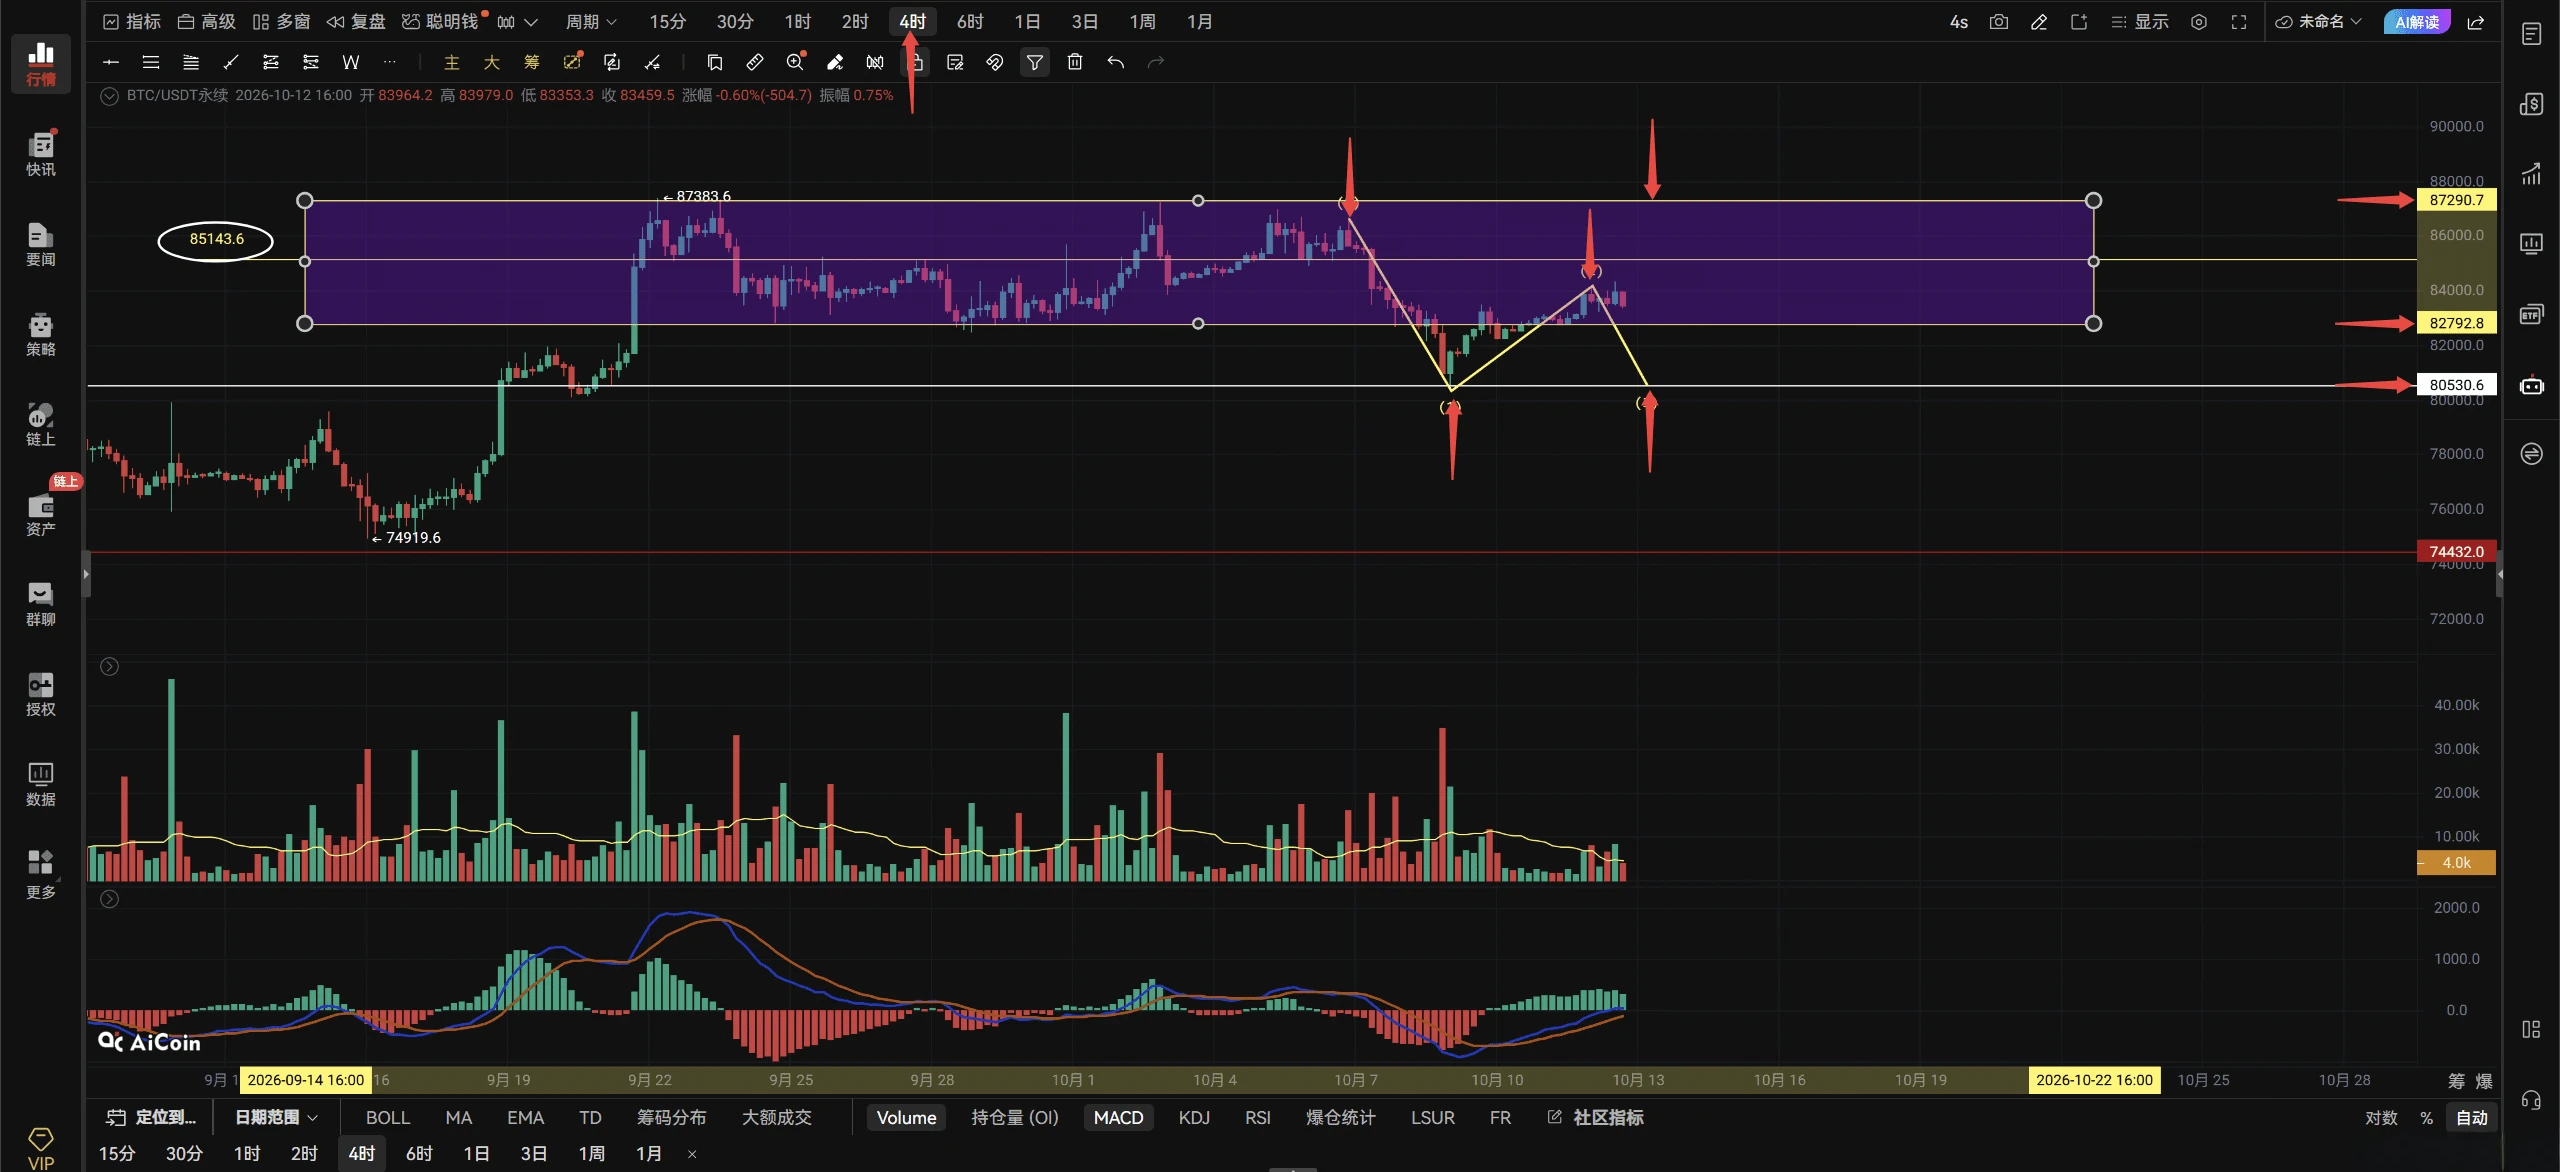Toggle the Volume indicator
This screenshot has width=2560, height=1172.
[906, 1118]
